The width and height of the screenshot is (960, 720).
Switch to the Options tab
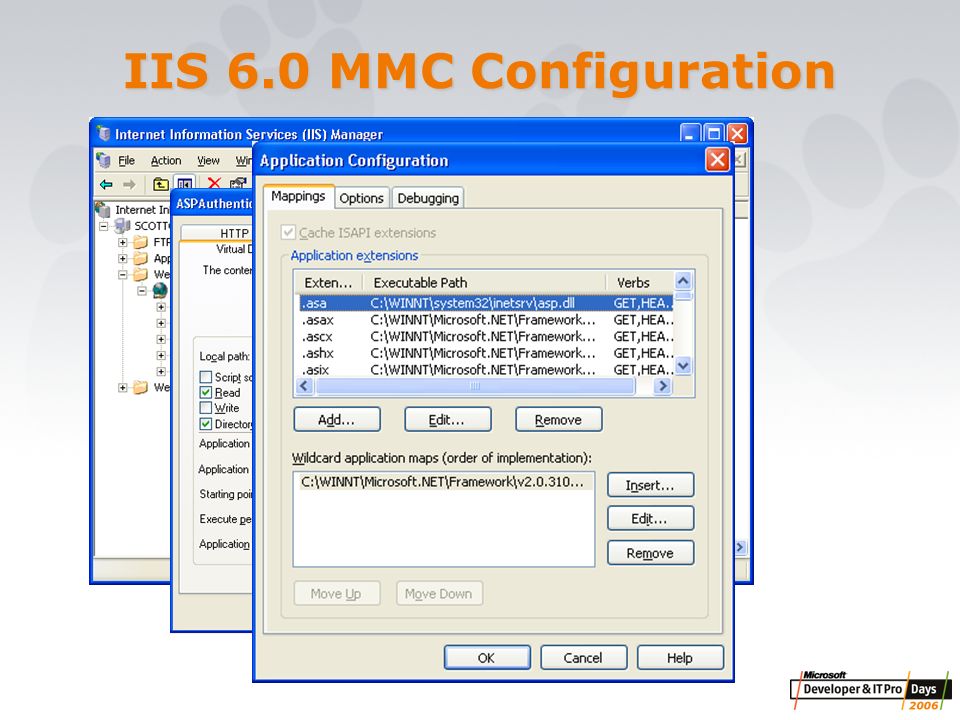[361, 198]
